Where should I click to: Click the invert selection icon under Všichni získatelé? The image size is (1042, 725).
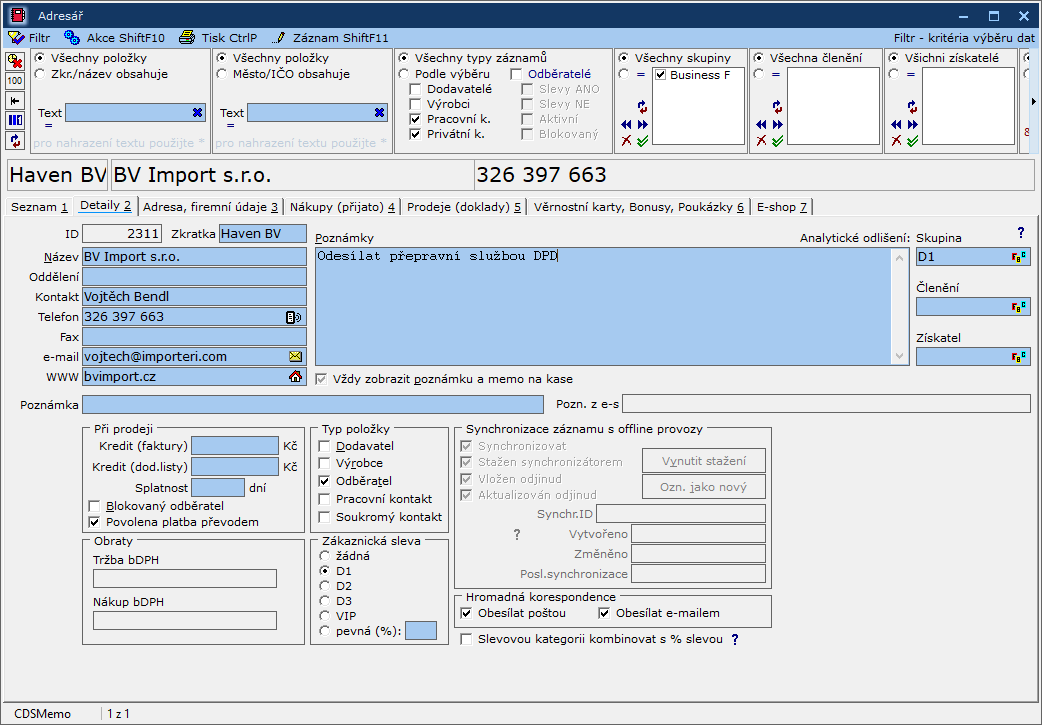click(x=912, y=107)
